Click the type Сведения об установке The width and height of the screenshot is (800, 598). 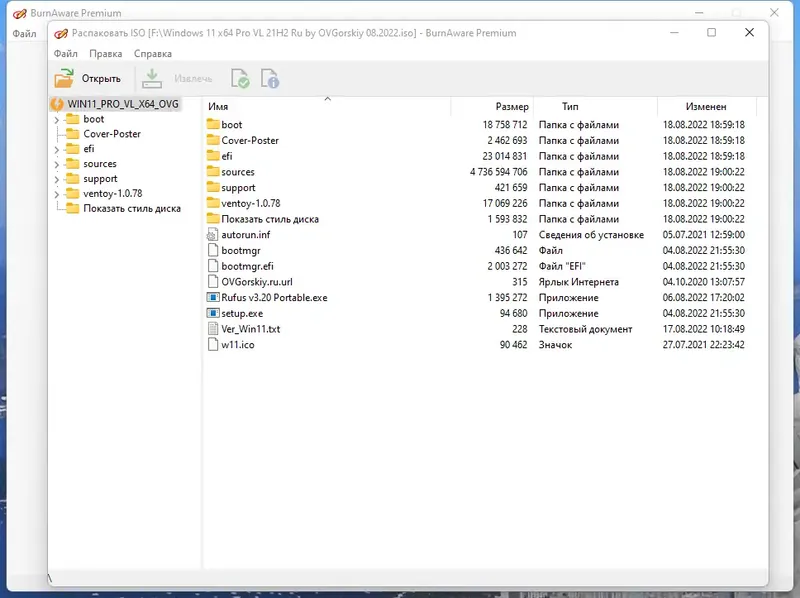591,235
